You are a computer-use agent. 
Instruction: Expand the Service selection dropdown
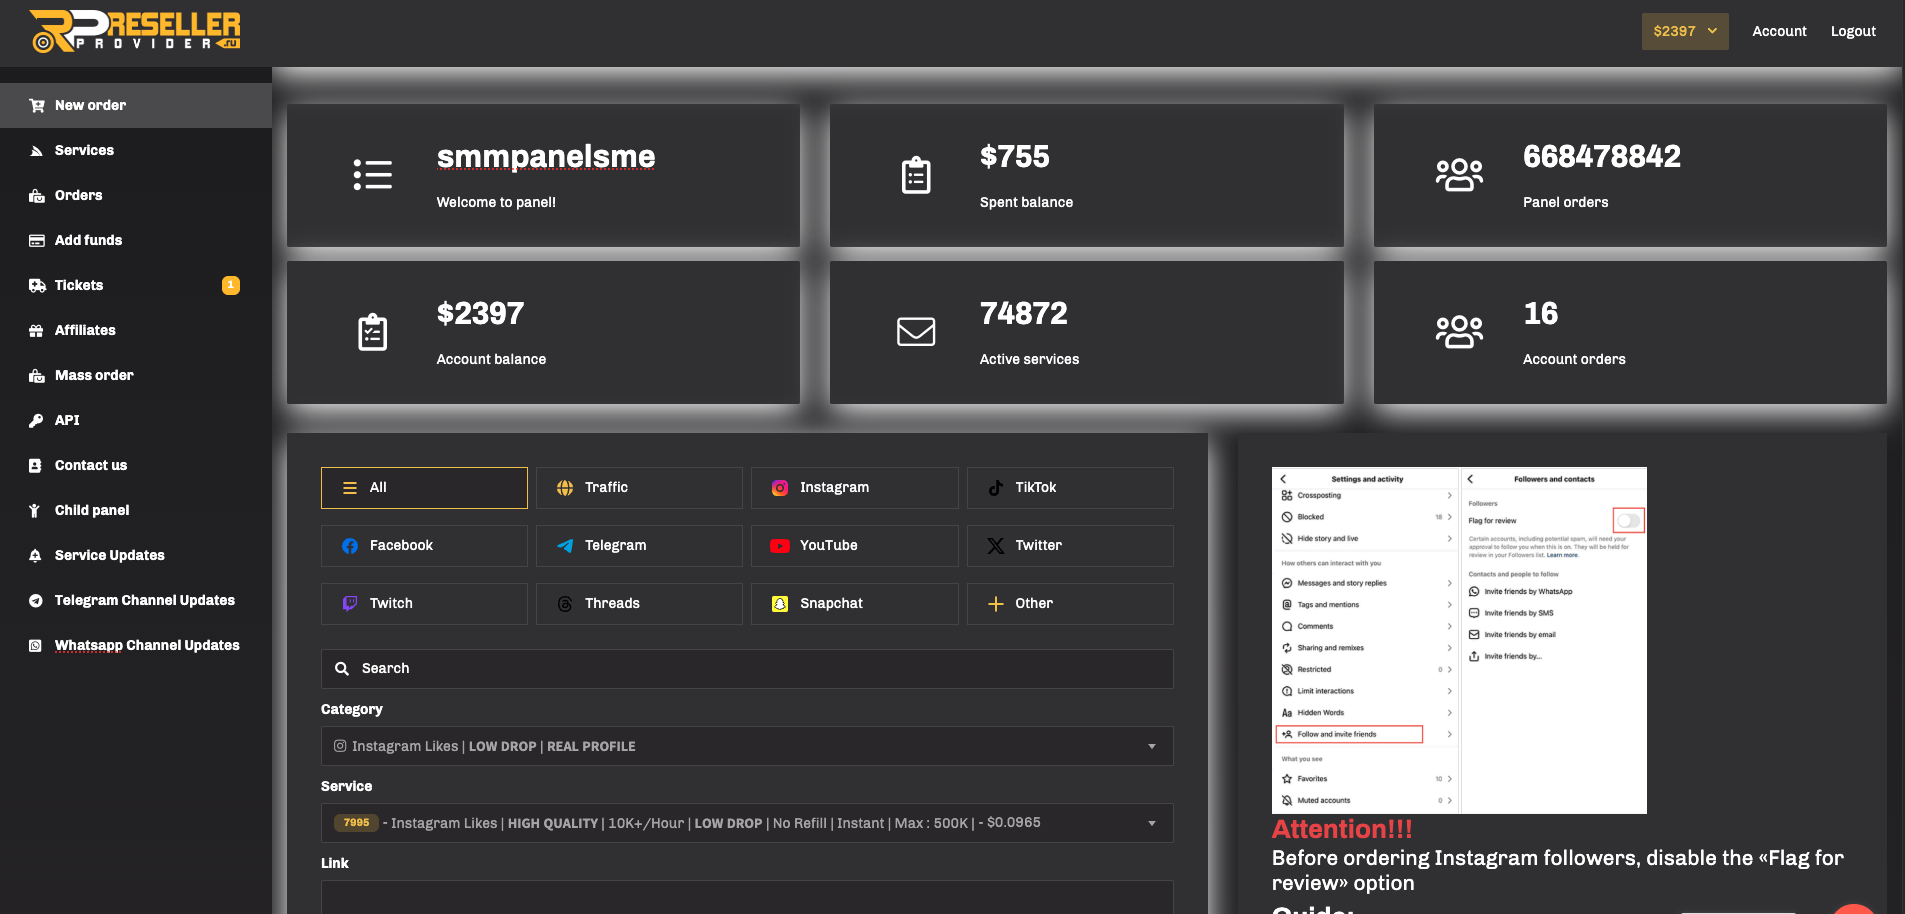746,823
